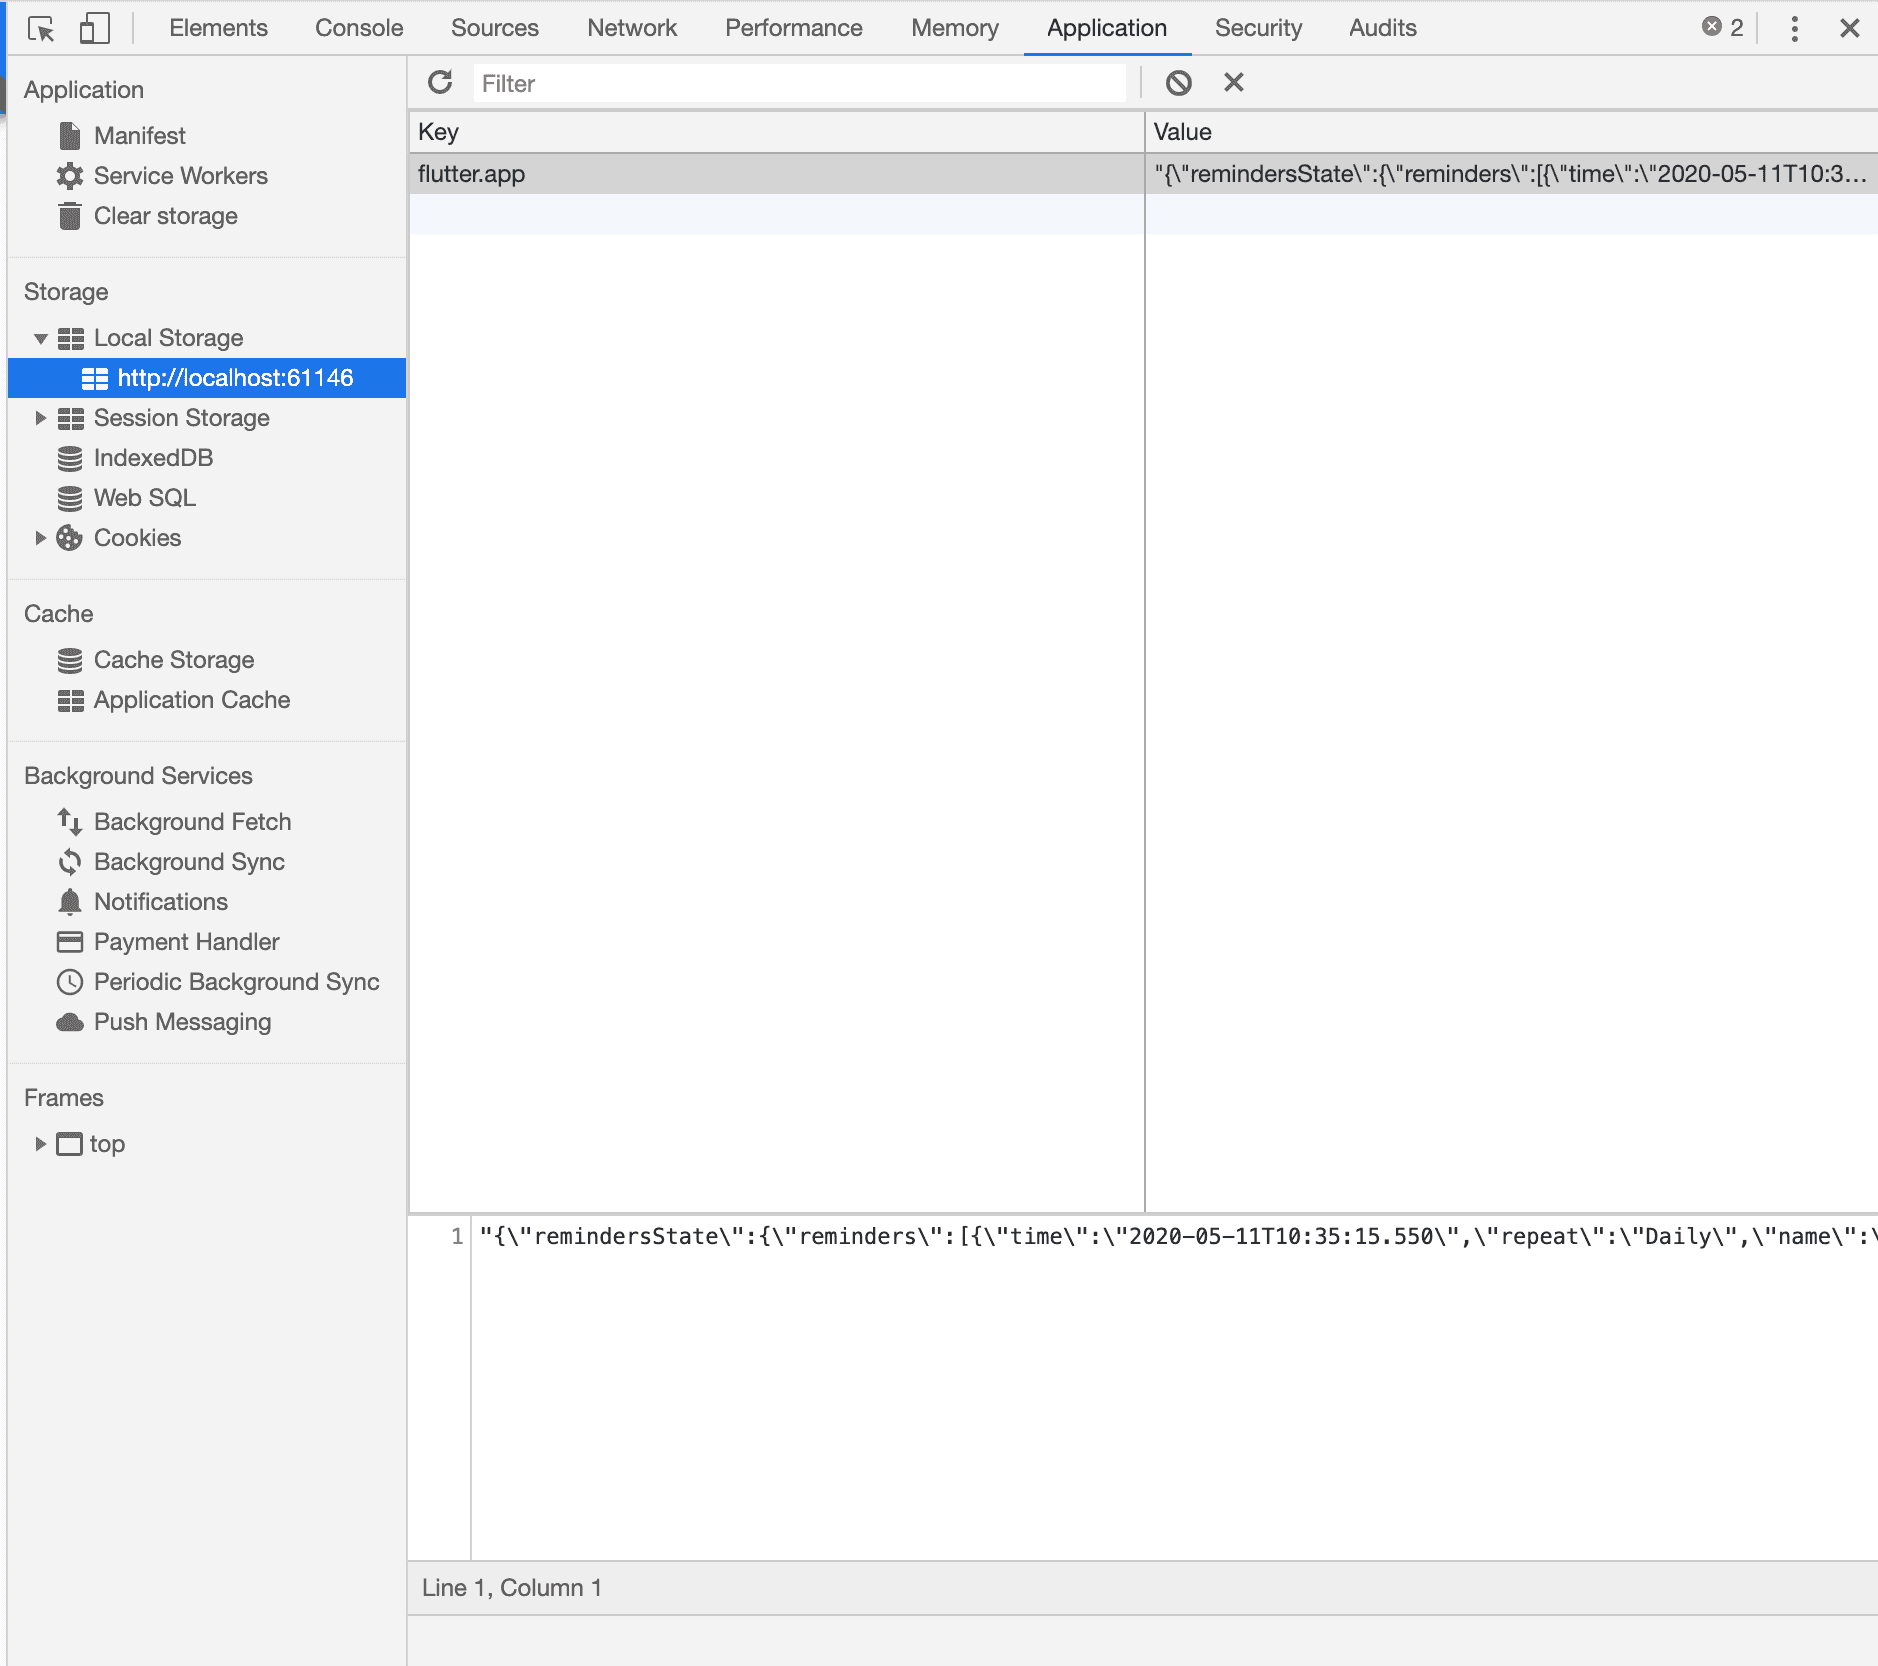
Task: Open Cache Storage
Action: point(173,659)
